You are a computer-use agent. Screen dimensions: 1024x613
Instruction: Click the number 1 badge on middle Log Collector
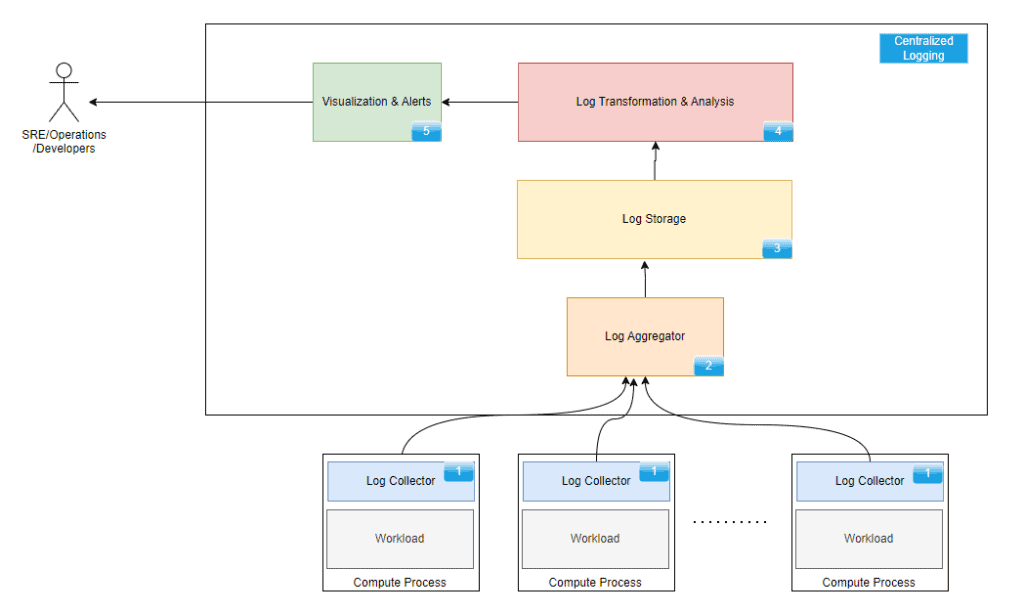654,471
